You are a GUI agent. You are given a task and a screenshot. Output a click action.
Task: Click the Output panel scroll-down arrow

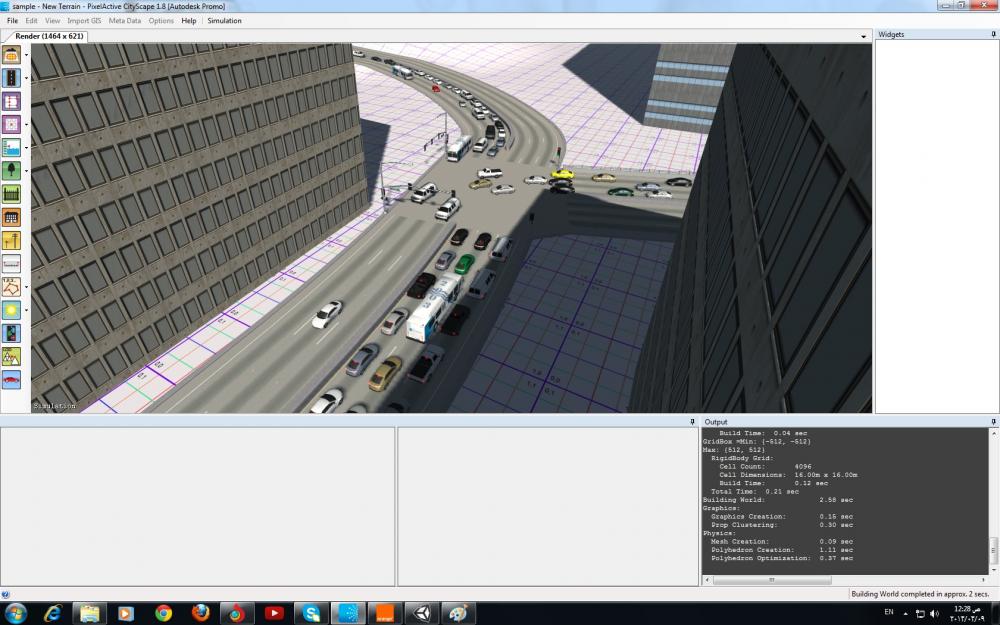pos(994,570)
